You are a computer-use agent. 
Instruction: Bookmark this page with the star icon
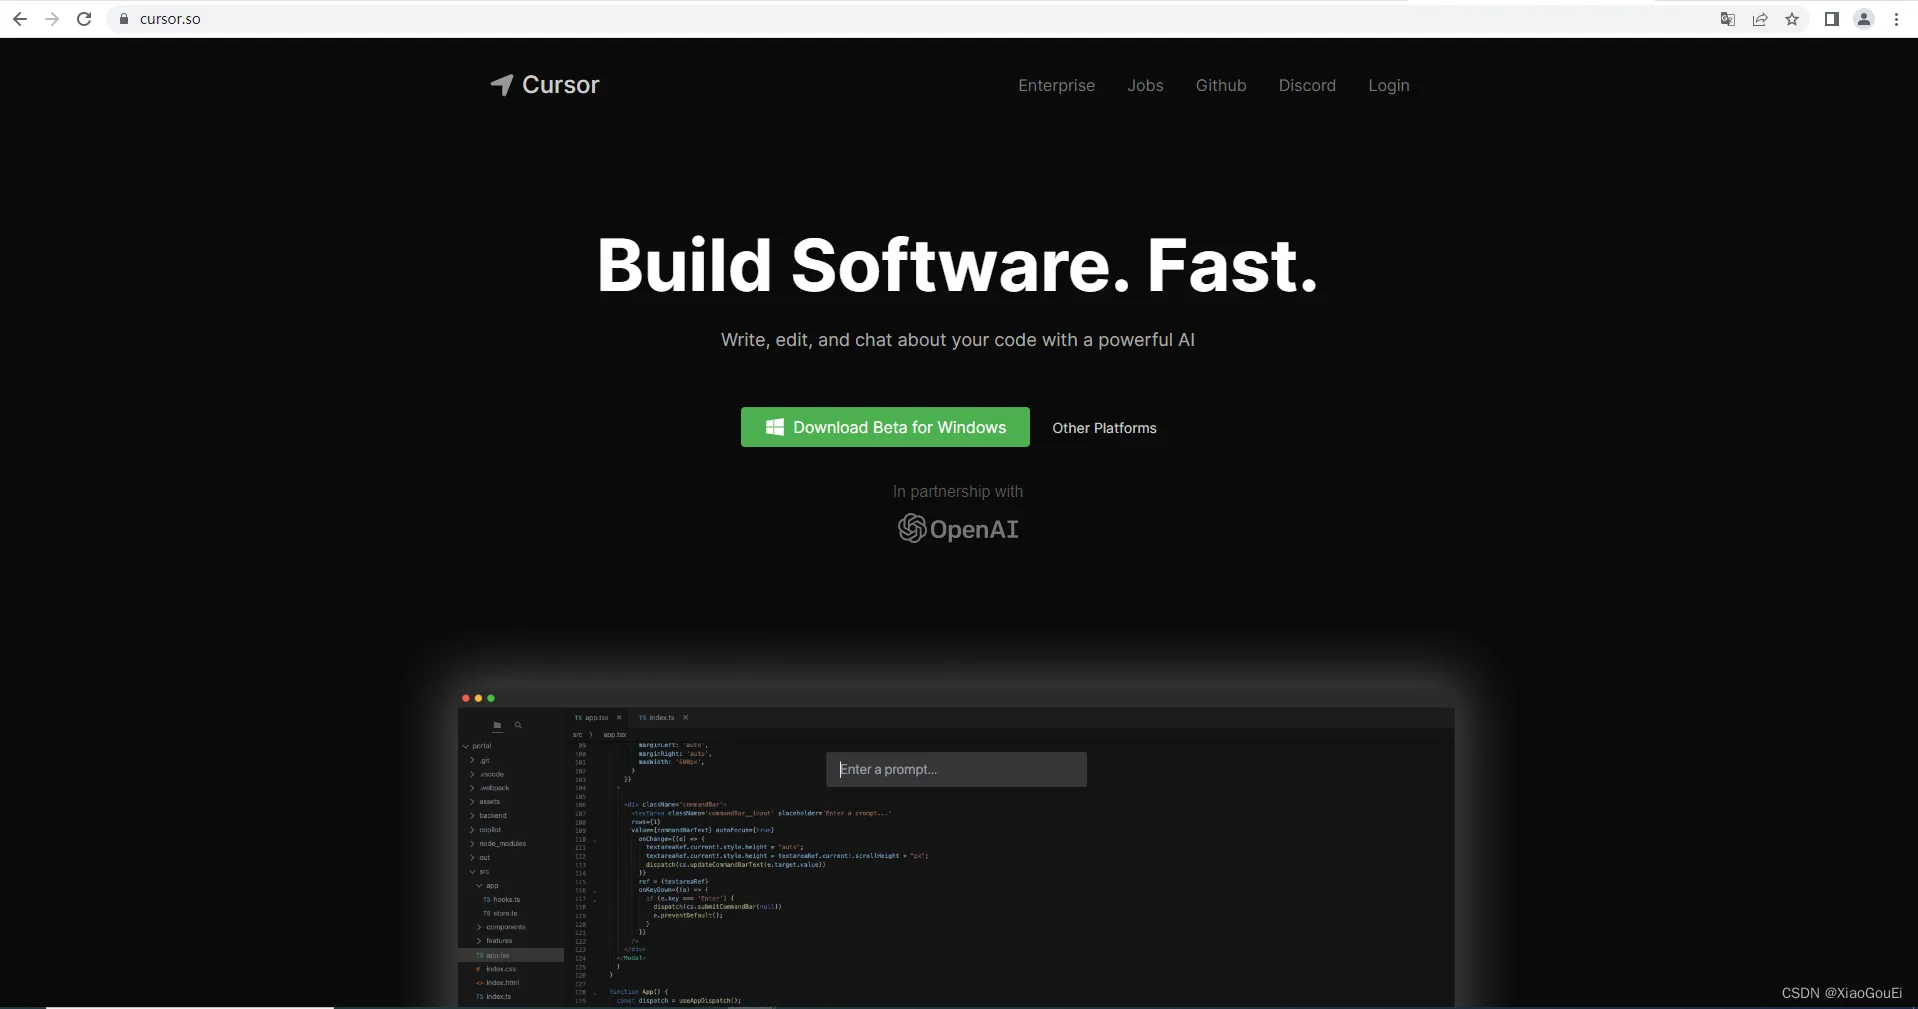(x=1792, y=19)
